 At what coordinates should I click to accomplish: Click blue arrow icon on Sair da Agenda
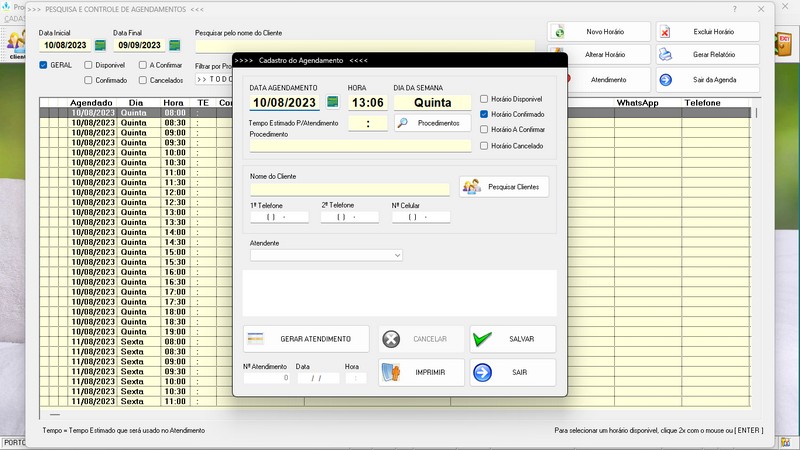pos(665,80)
